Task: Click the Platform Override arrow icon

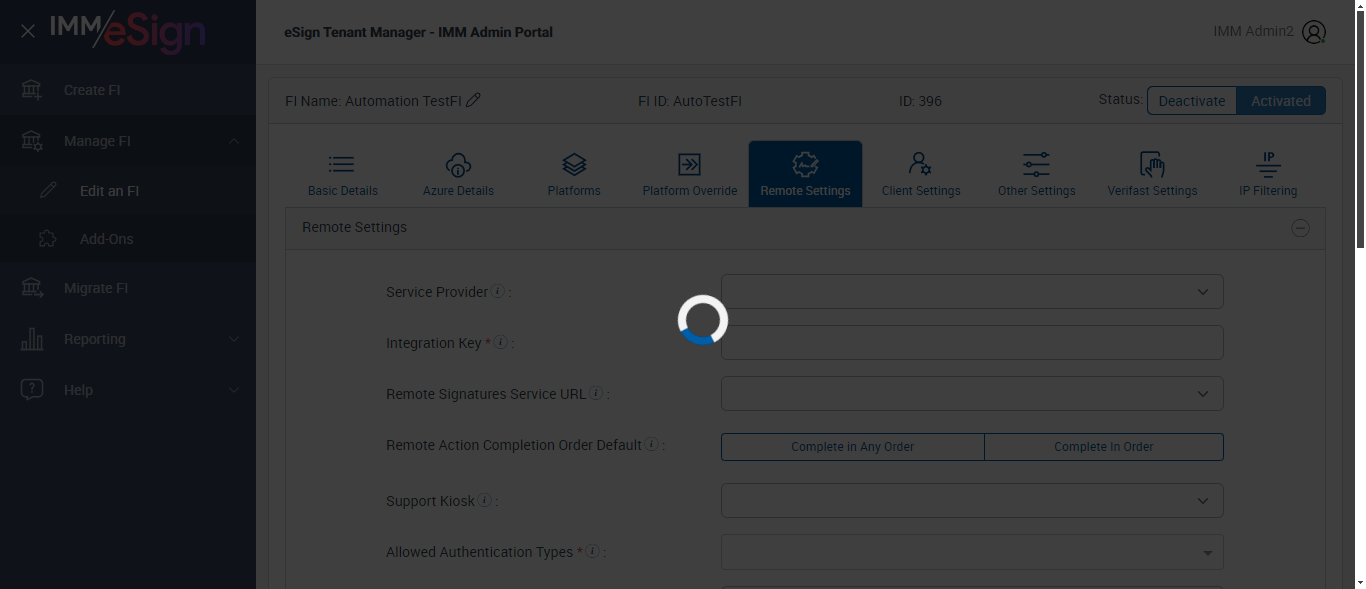Action: tap(689, 164)
